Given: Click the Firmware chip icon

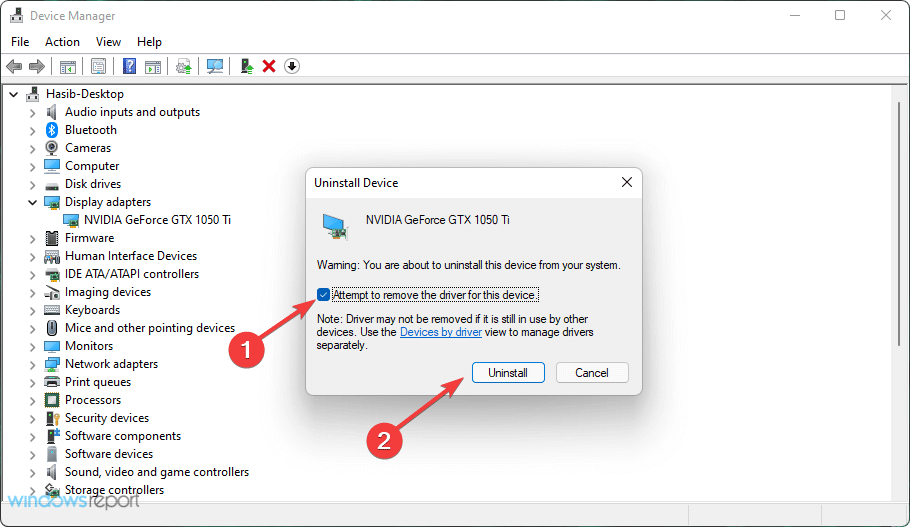Looking at the screenshot, I should [x=52, y=238].
